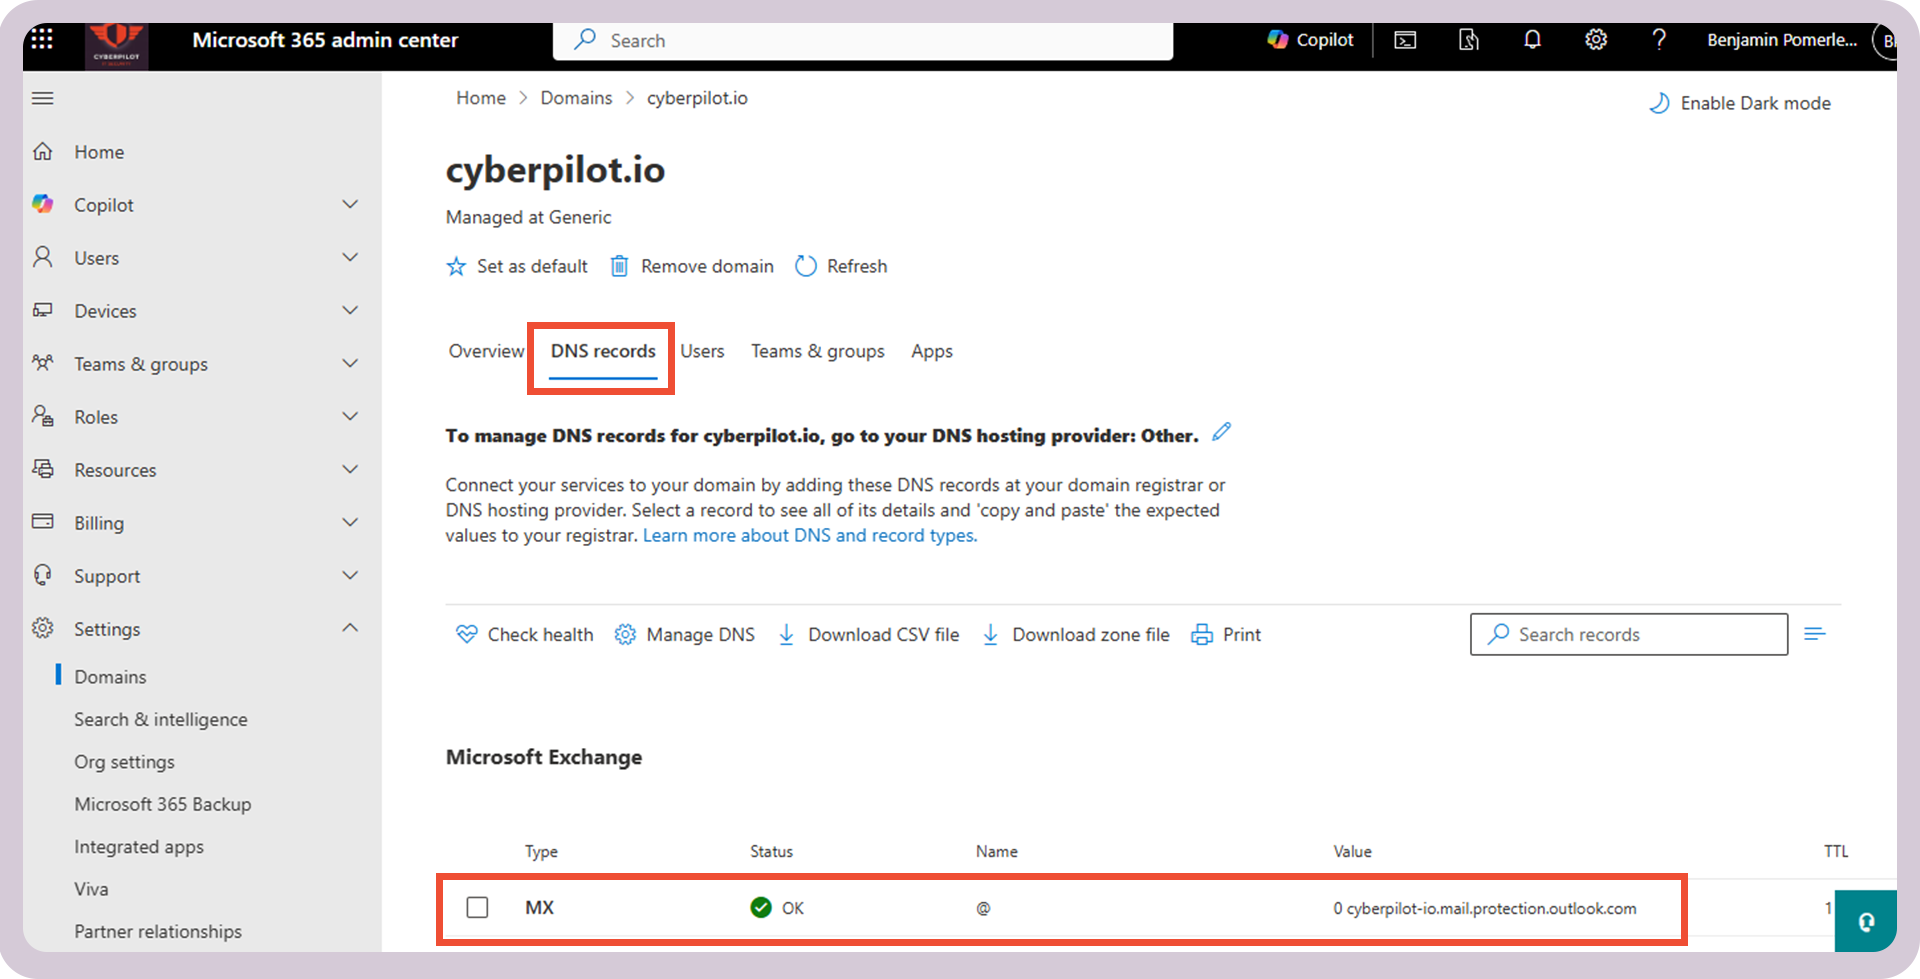Image resolution: width=1920 pixels, height=979 pixels.
Task: Switch to the Overview tab
Action: [x=486, y=351]
